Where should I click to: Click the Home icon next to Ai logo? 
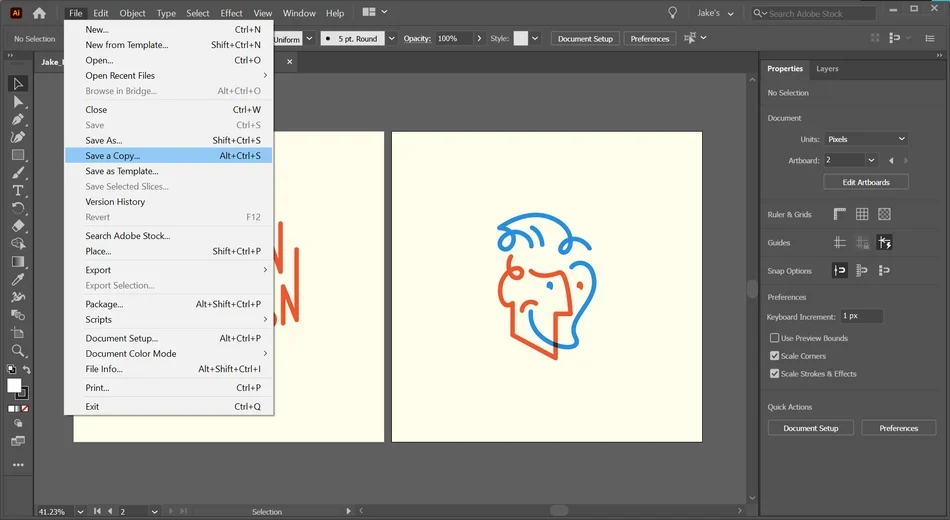(39, 13)
